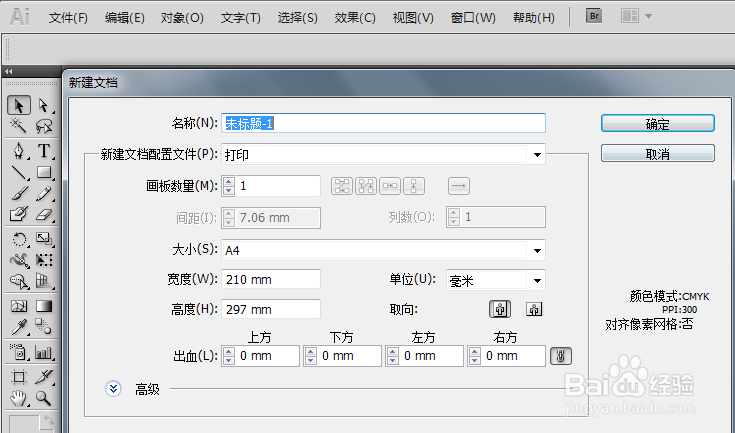Choose the Mesh tool
This screenshot has height=433, width=735.
(19, 306)
